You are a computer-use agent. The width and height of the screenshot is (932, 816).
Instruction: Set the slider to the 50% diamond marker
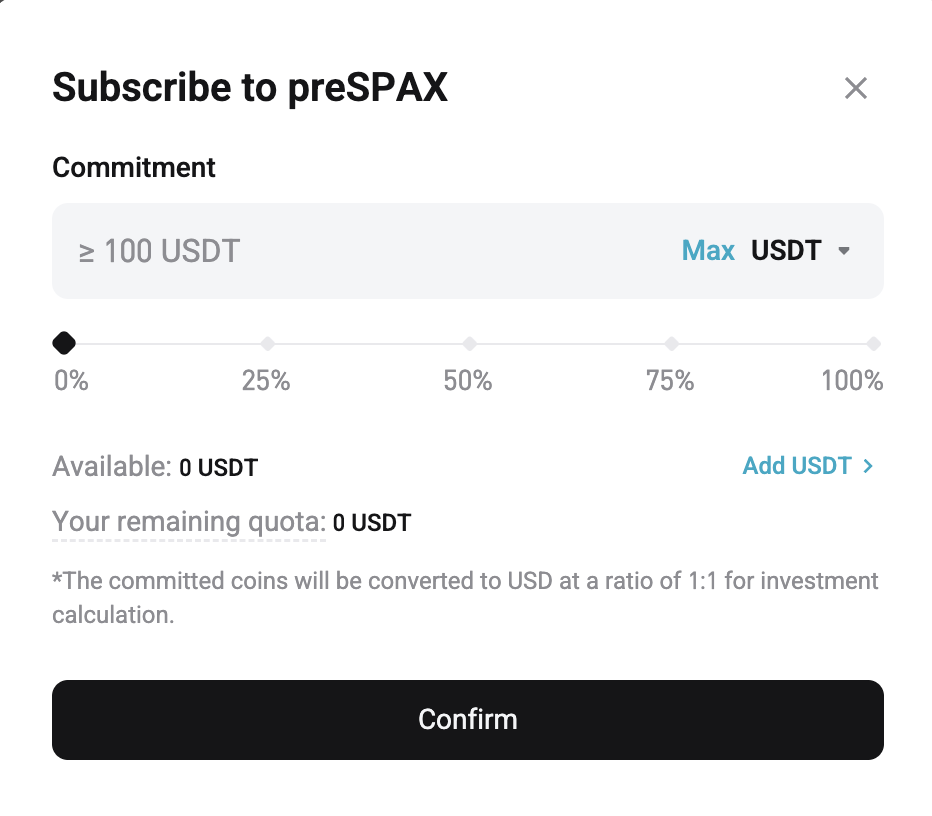tap(469, 344)
